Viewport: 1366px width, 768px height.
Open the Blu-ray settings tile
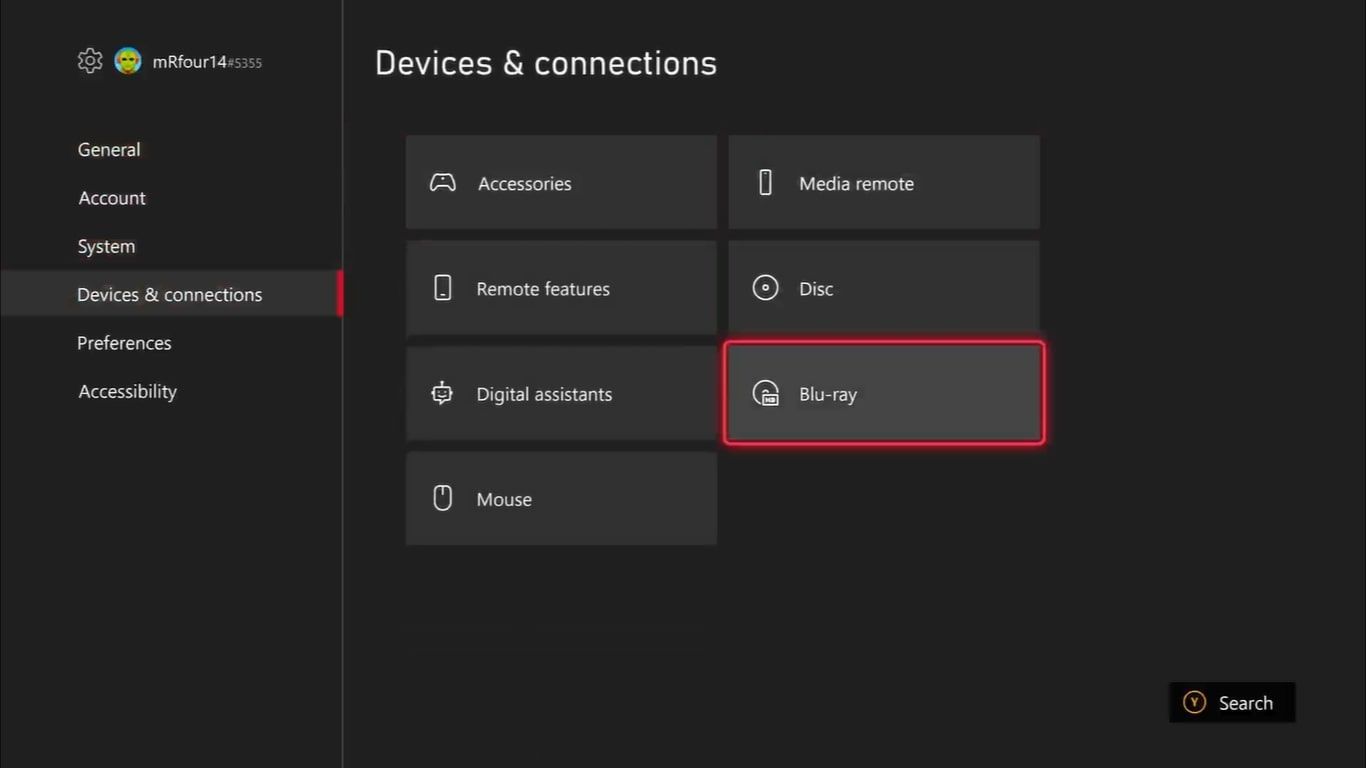click(x=884, y=394)
